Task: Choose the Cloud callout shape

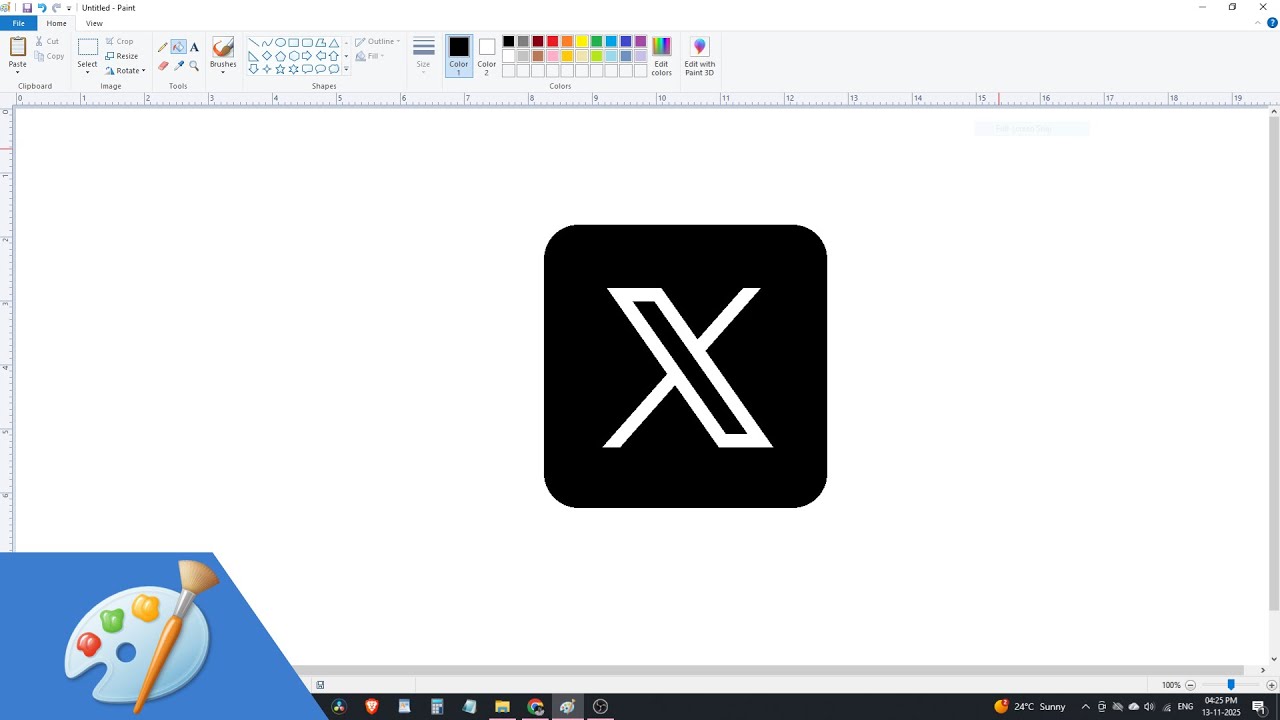Action: pyautogui.click(x=334, y=69)
